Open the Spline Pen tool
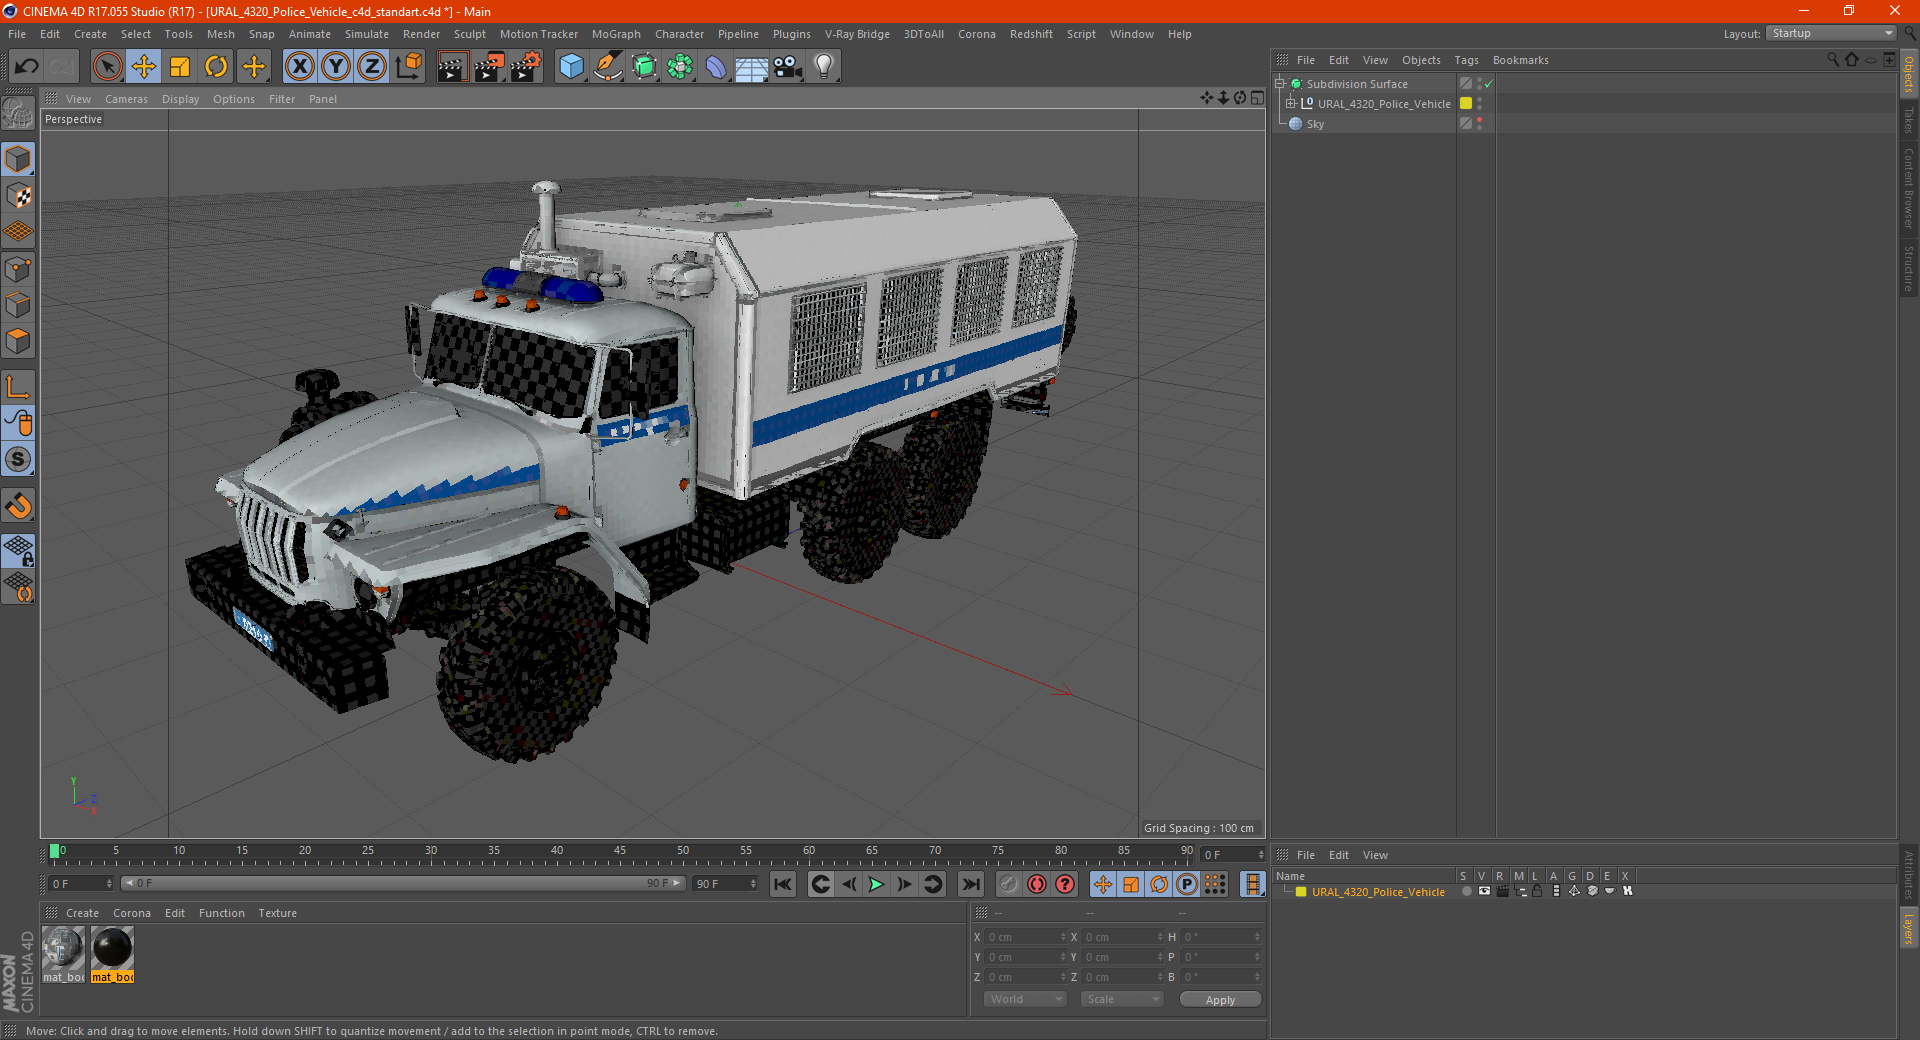 pos(607,67)
